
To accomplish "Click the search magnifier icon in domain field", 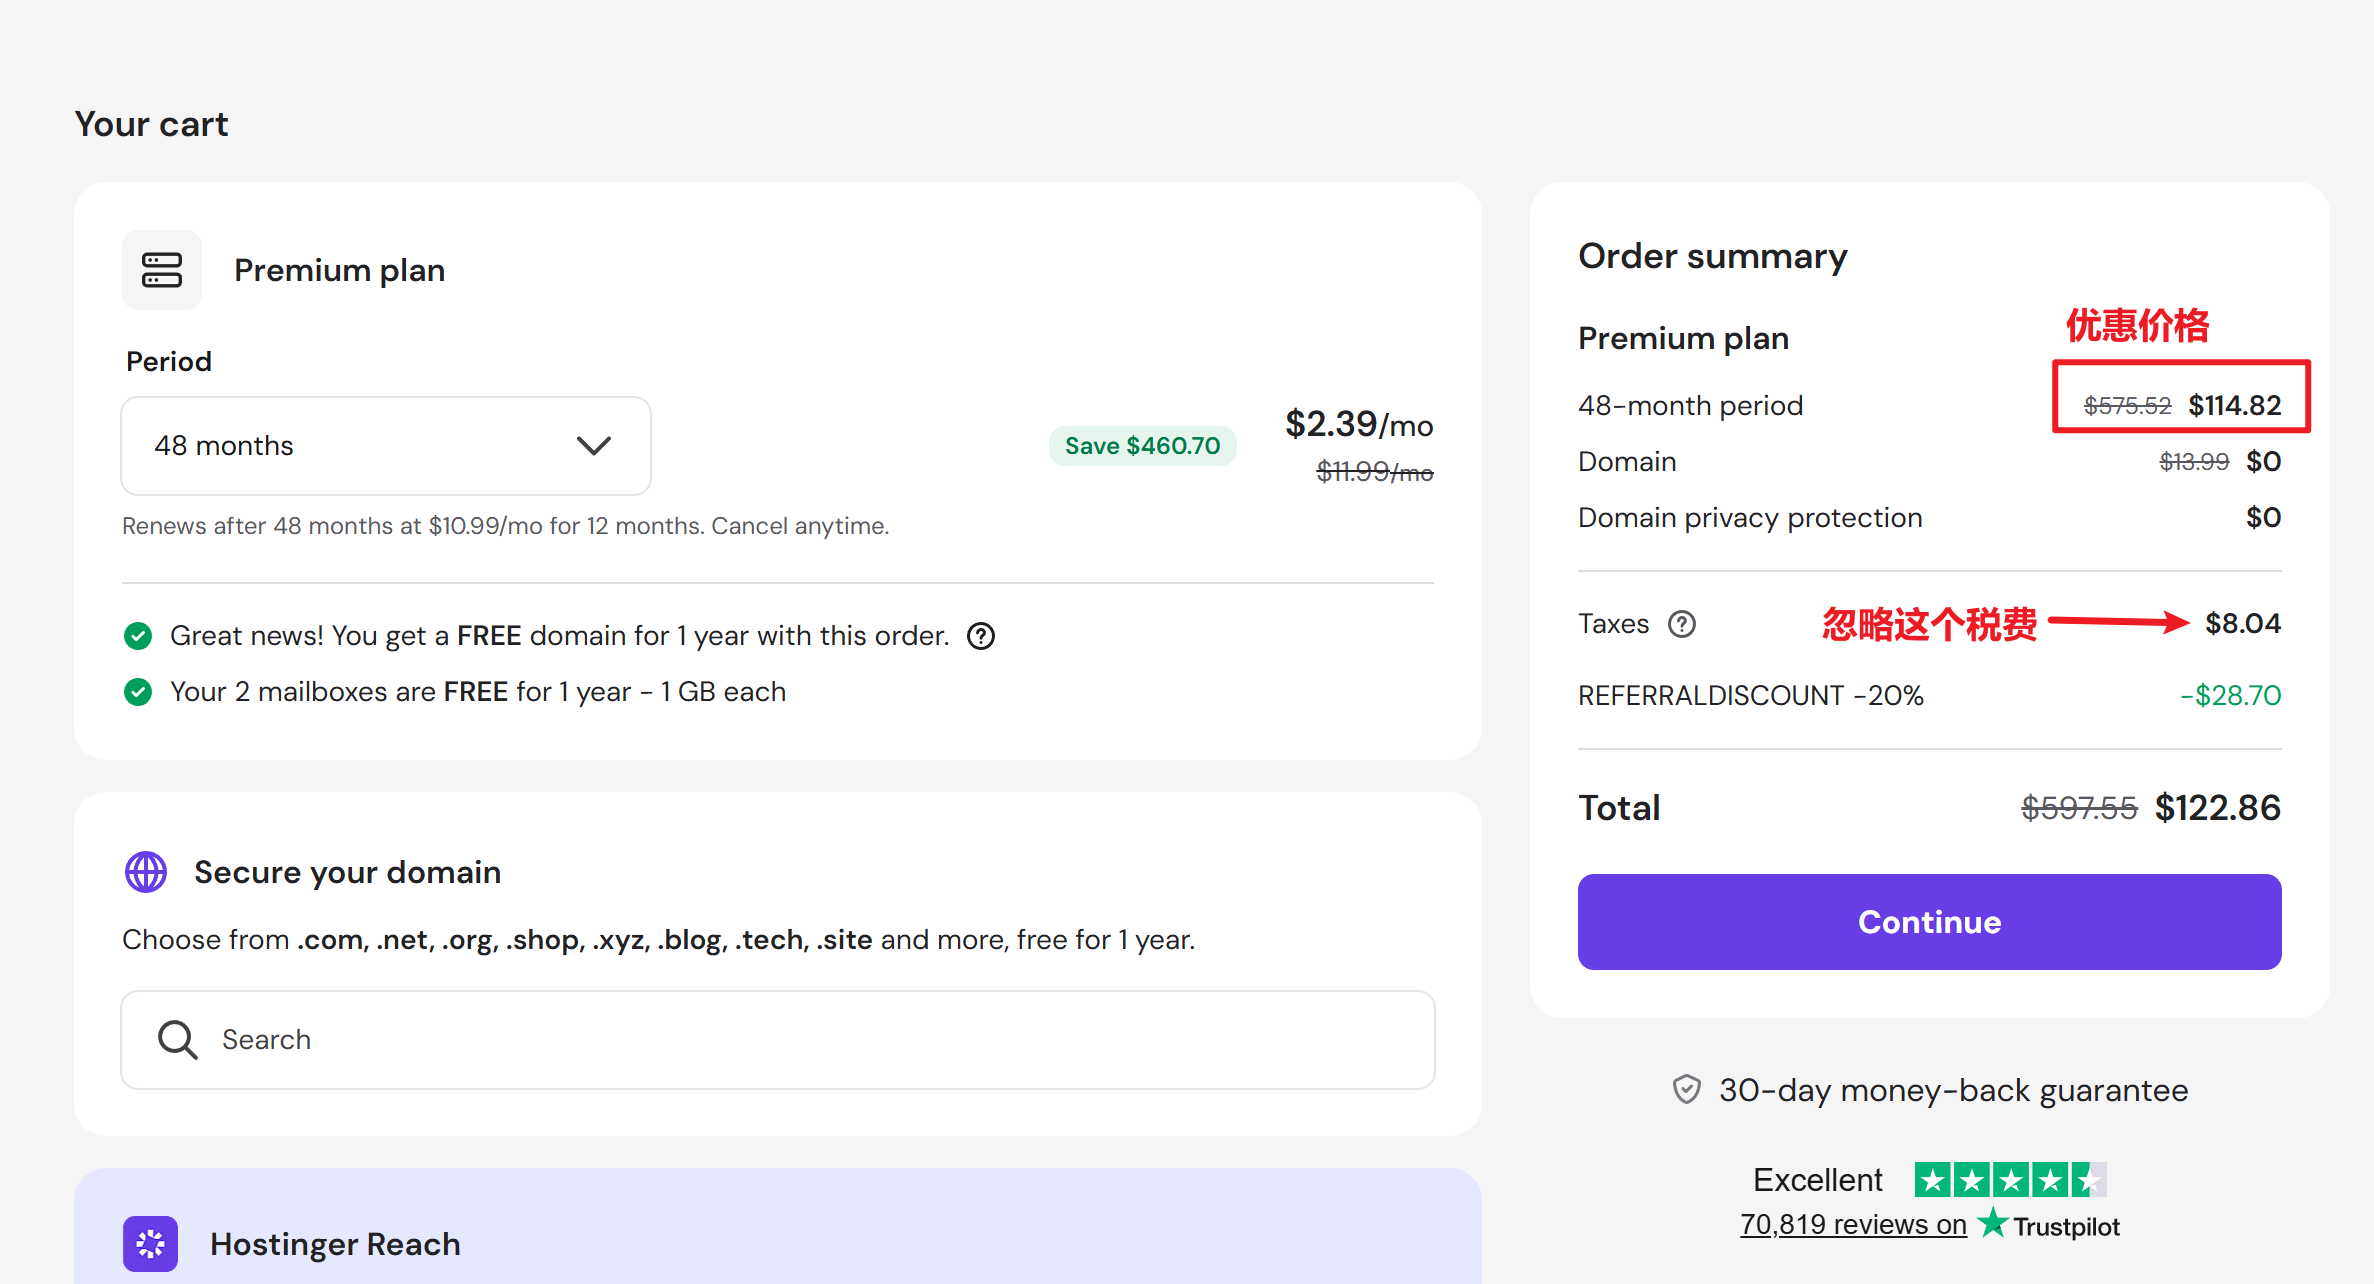I will point(177,1040).
